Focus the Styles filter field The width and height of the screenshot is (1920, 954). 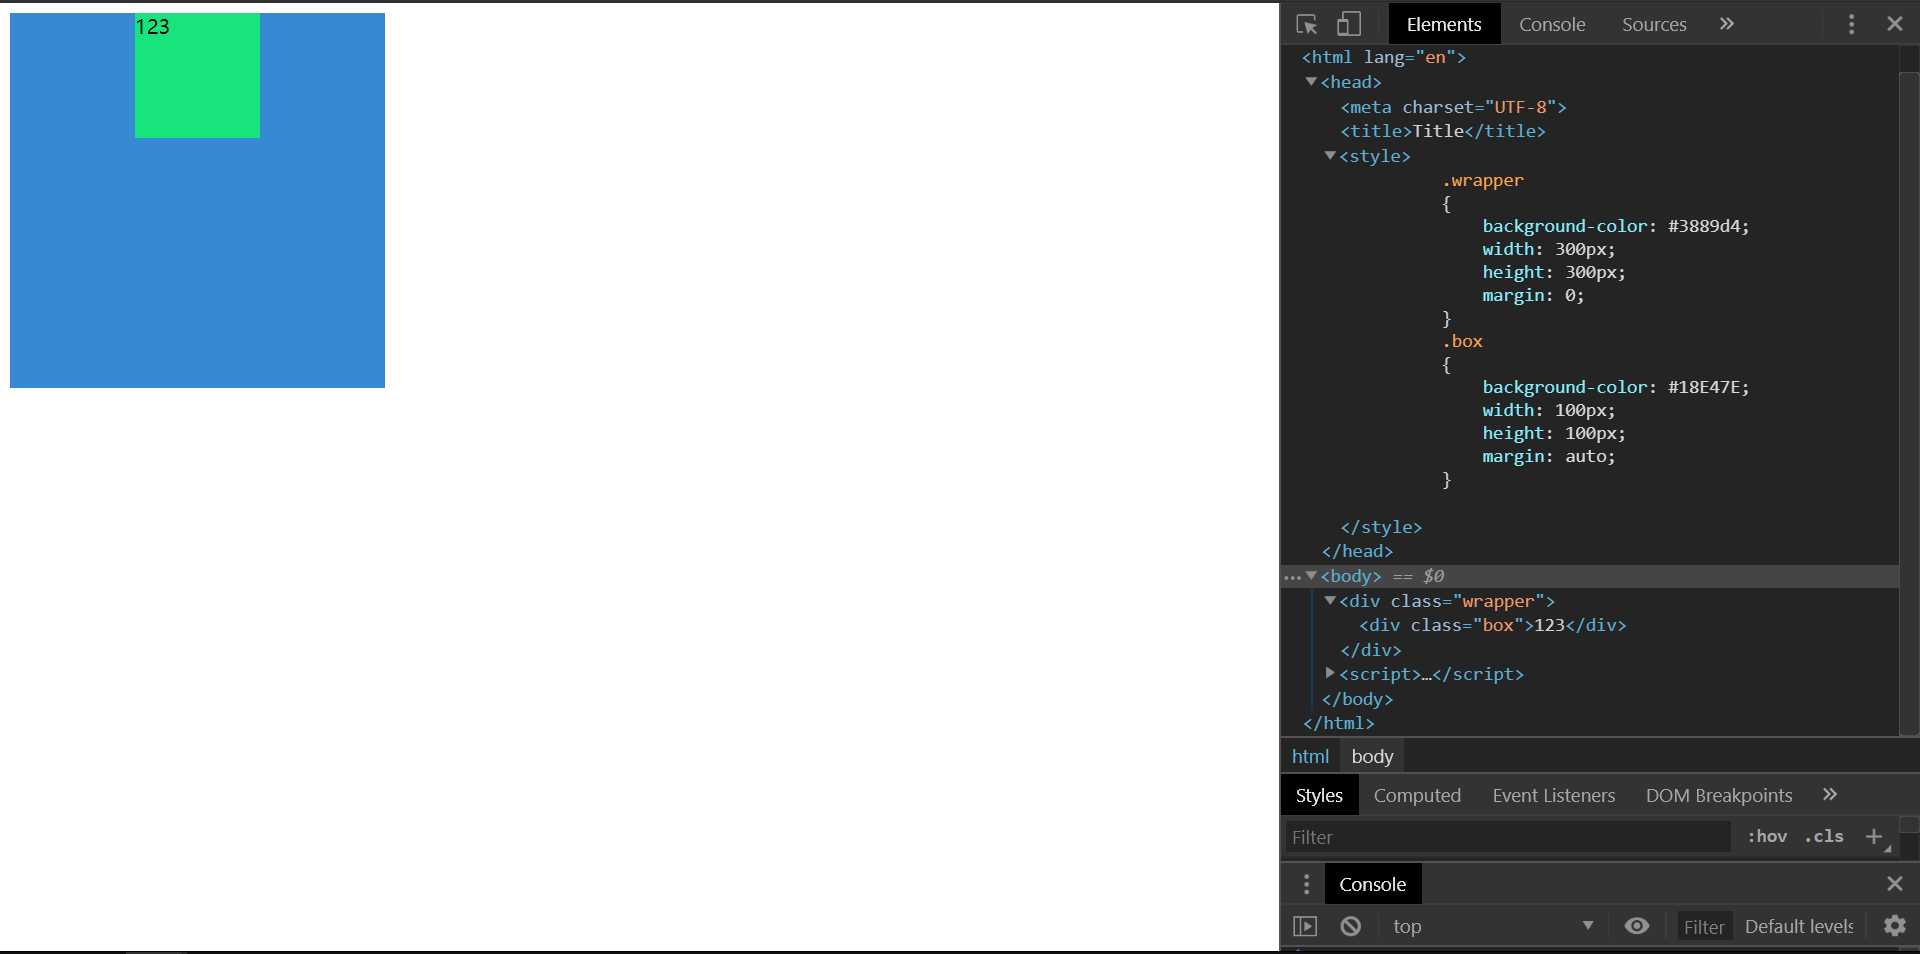pos(1507,837)
